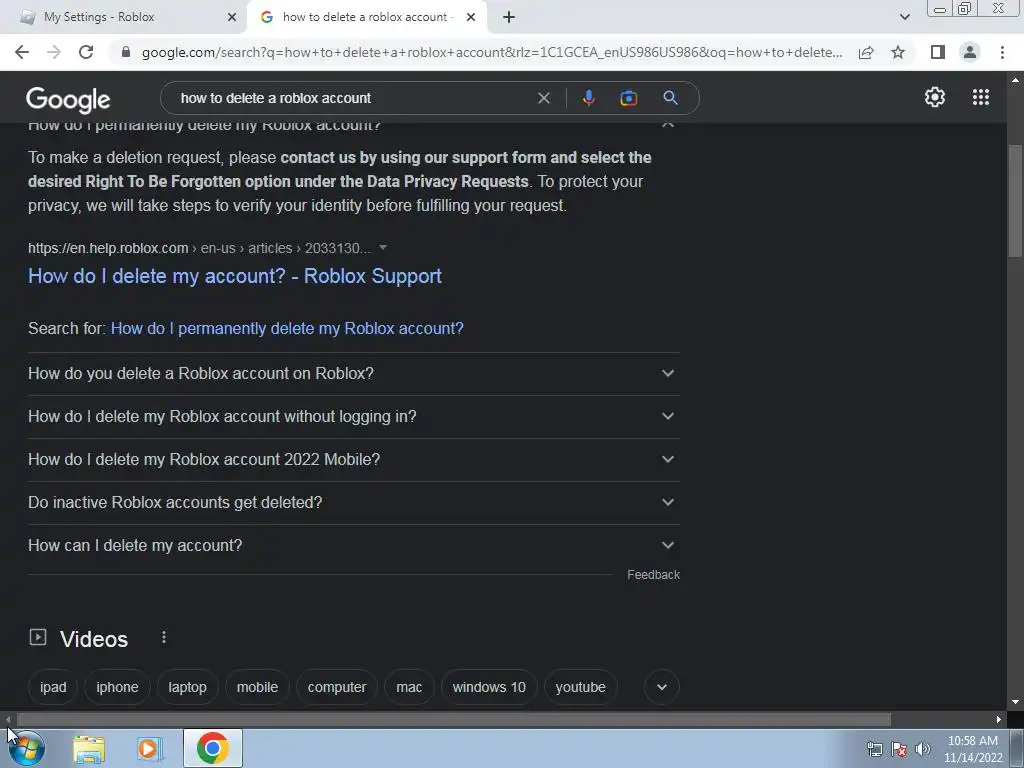Image resolution: width=1024 pixels, height=768 pixels.
Task: Open Chrome profile avatar menu
Action: [x=970, y=52]
